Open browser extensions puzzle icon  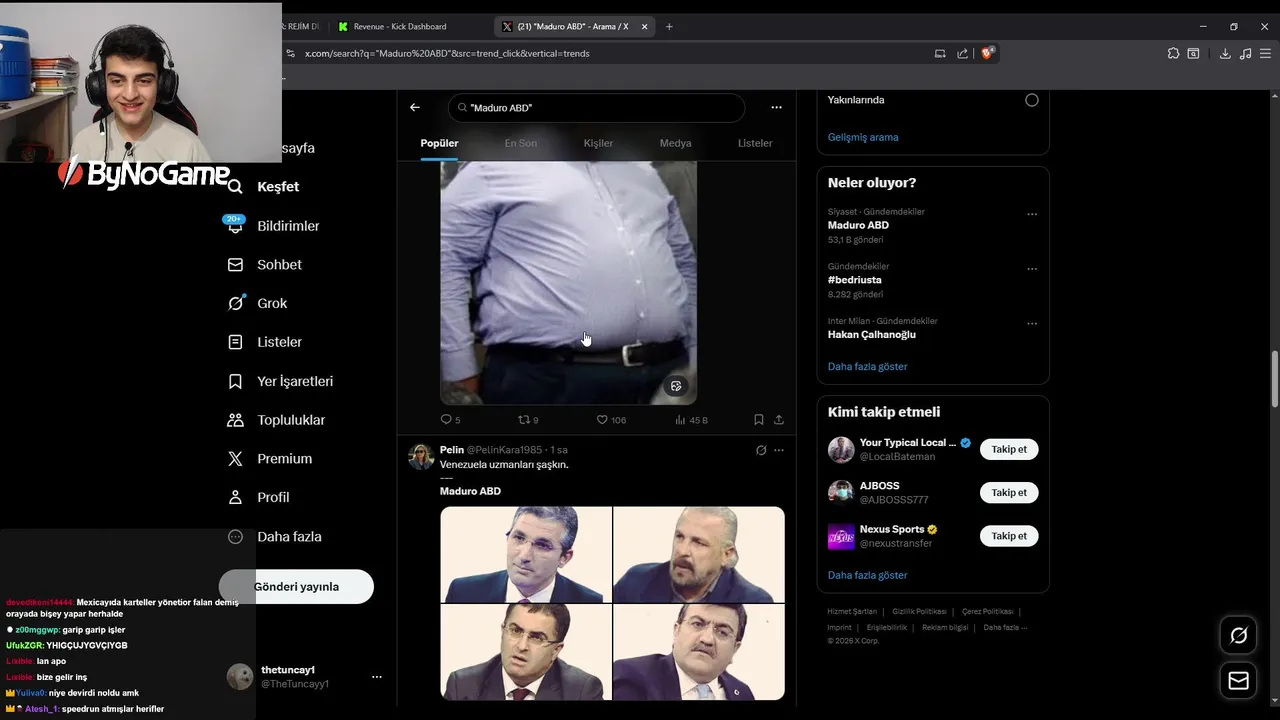[x=1173, y=53]
